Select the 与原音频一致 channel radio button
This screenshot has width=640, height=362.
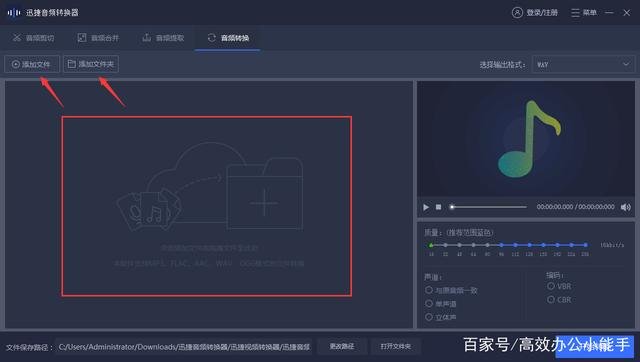(429, 290)
